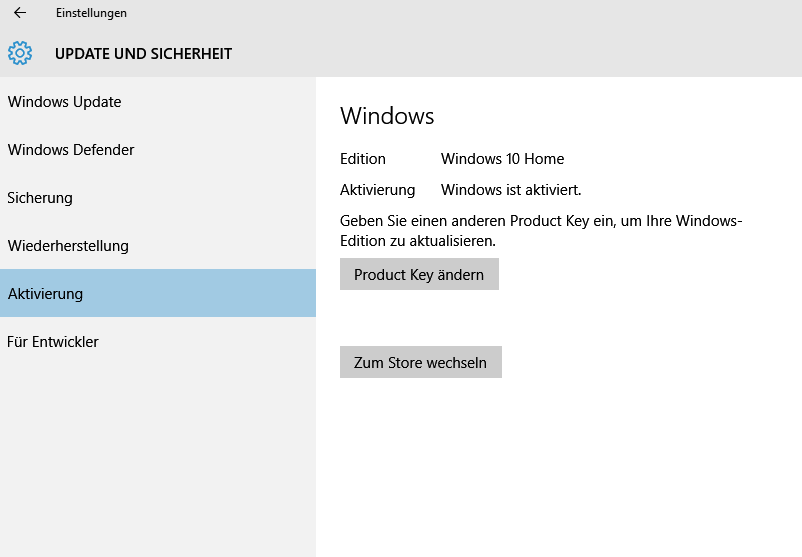
Task: Click the 'Windows ist aktiviert.' status text
Action: point(511,190)
